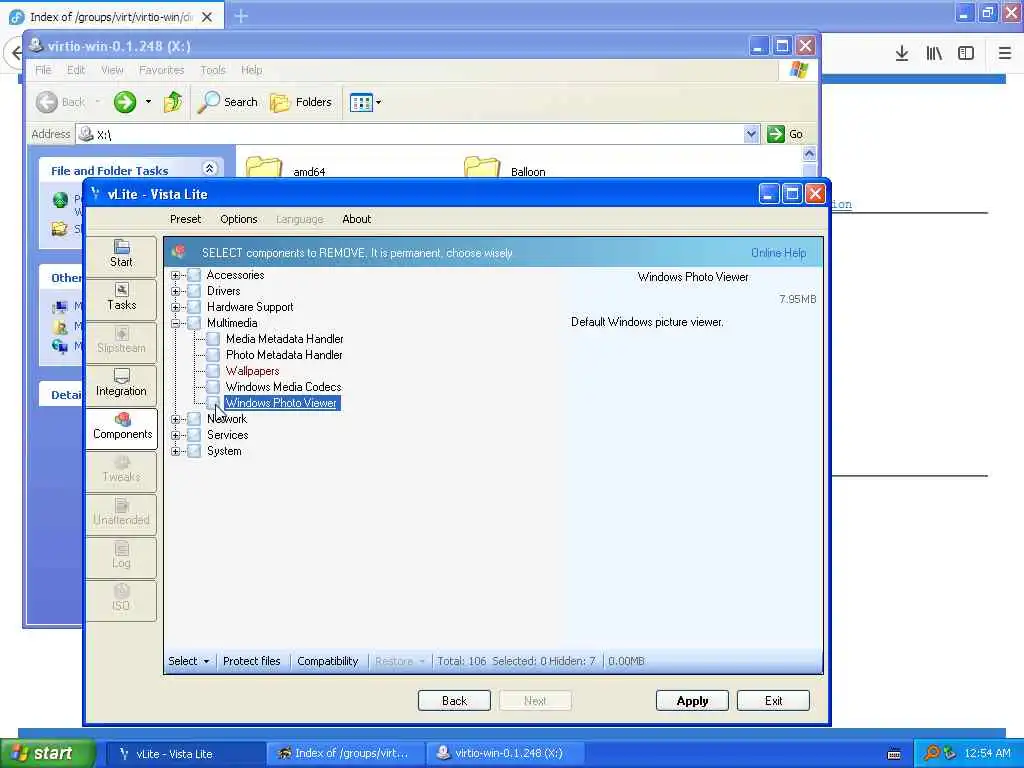Viewport: 1024px width, 768px height.
Task: Open the Firefox downloads icon
Action: [x=902, y=54]
